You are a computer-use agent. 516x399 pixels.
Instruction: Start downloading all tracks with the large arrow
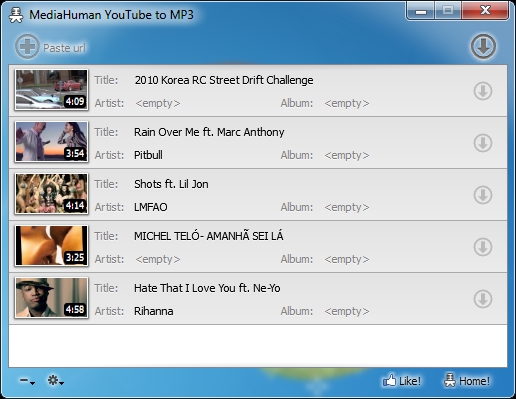pos(483,47)
